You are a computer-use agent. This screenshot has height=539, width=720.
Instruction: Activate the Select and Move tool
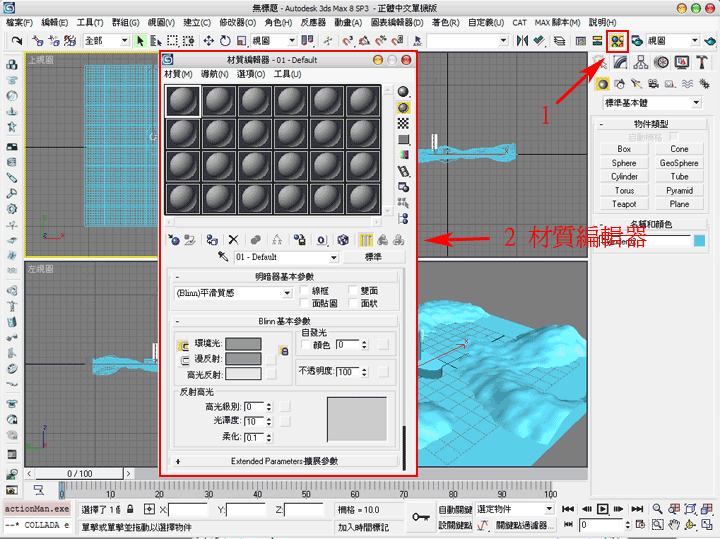click(208, 41)
